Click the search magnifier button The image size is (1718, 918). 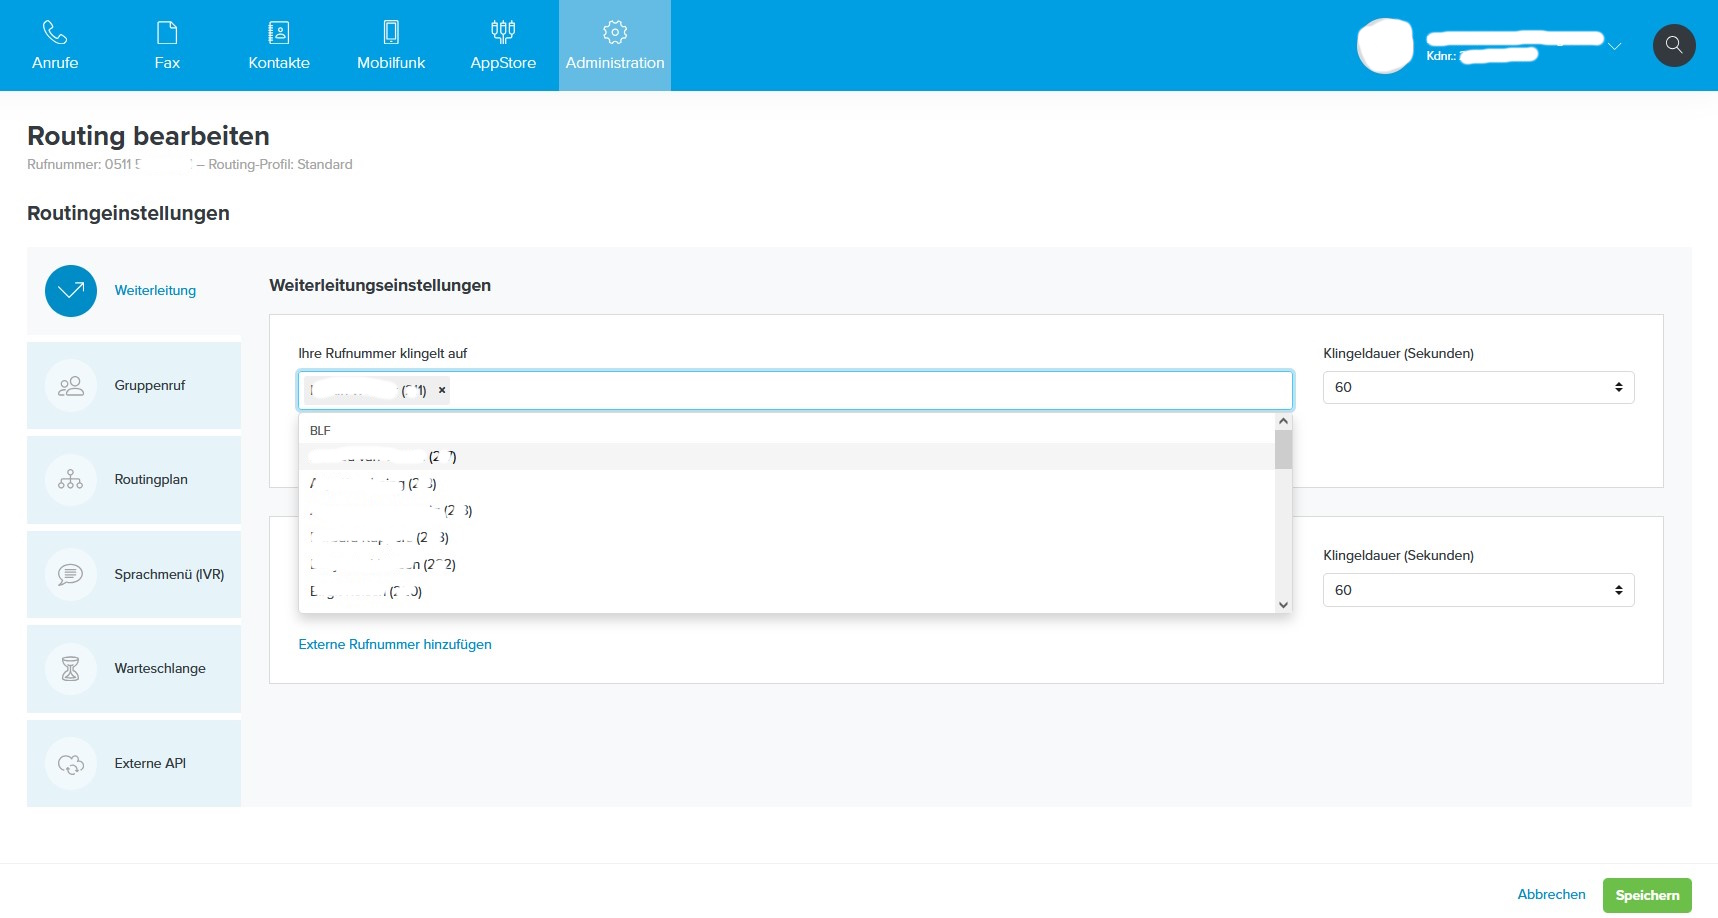click(x=1673, y=45)
